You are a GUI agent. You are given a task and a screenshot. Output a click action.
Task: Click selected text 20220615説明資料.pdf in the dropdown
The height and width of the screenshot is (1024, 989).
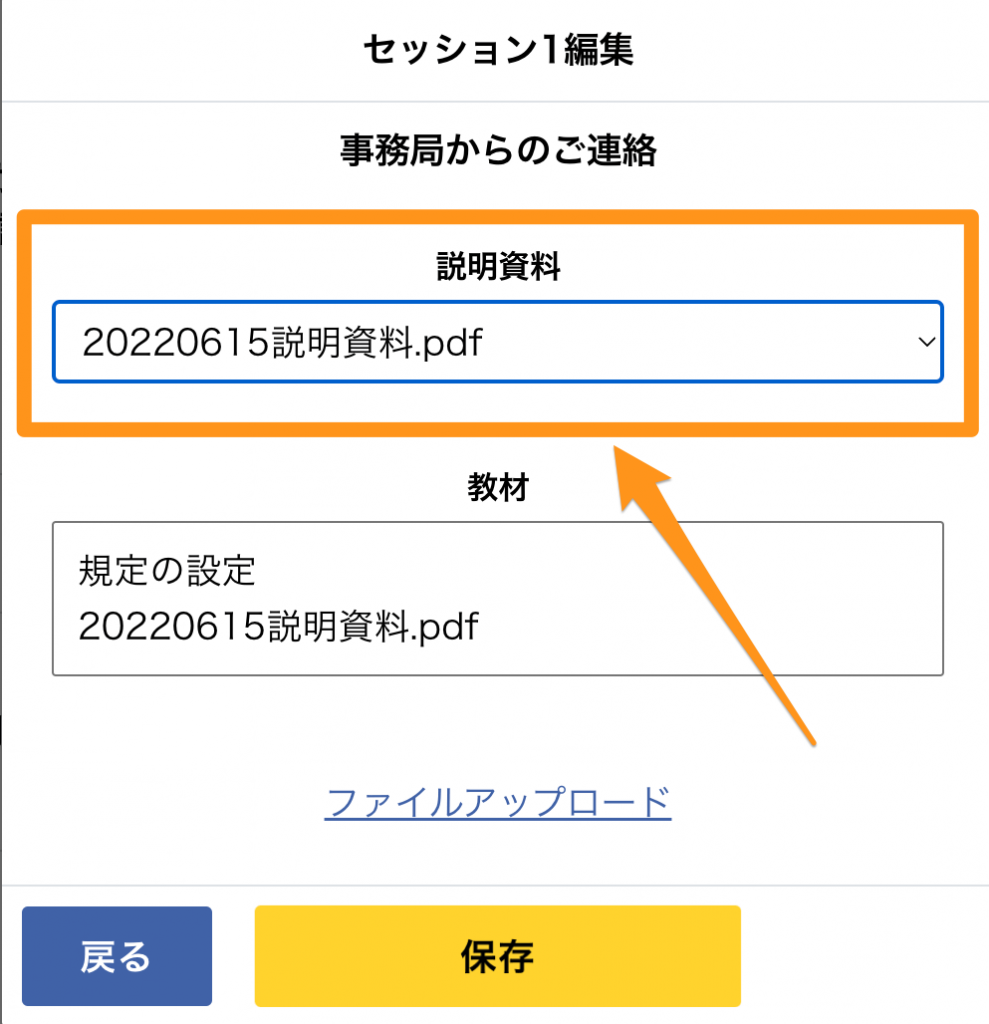(282, 342)
